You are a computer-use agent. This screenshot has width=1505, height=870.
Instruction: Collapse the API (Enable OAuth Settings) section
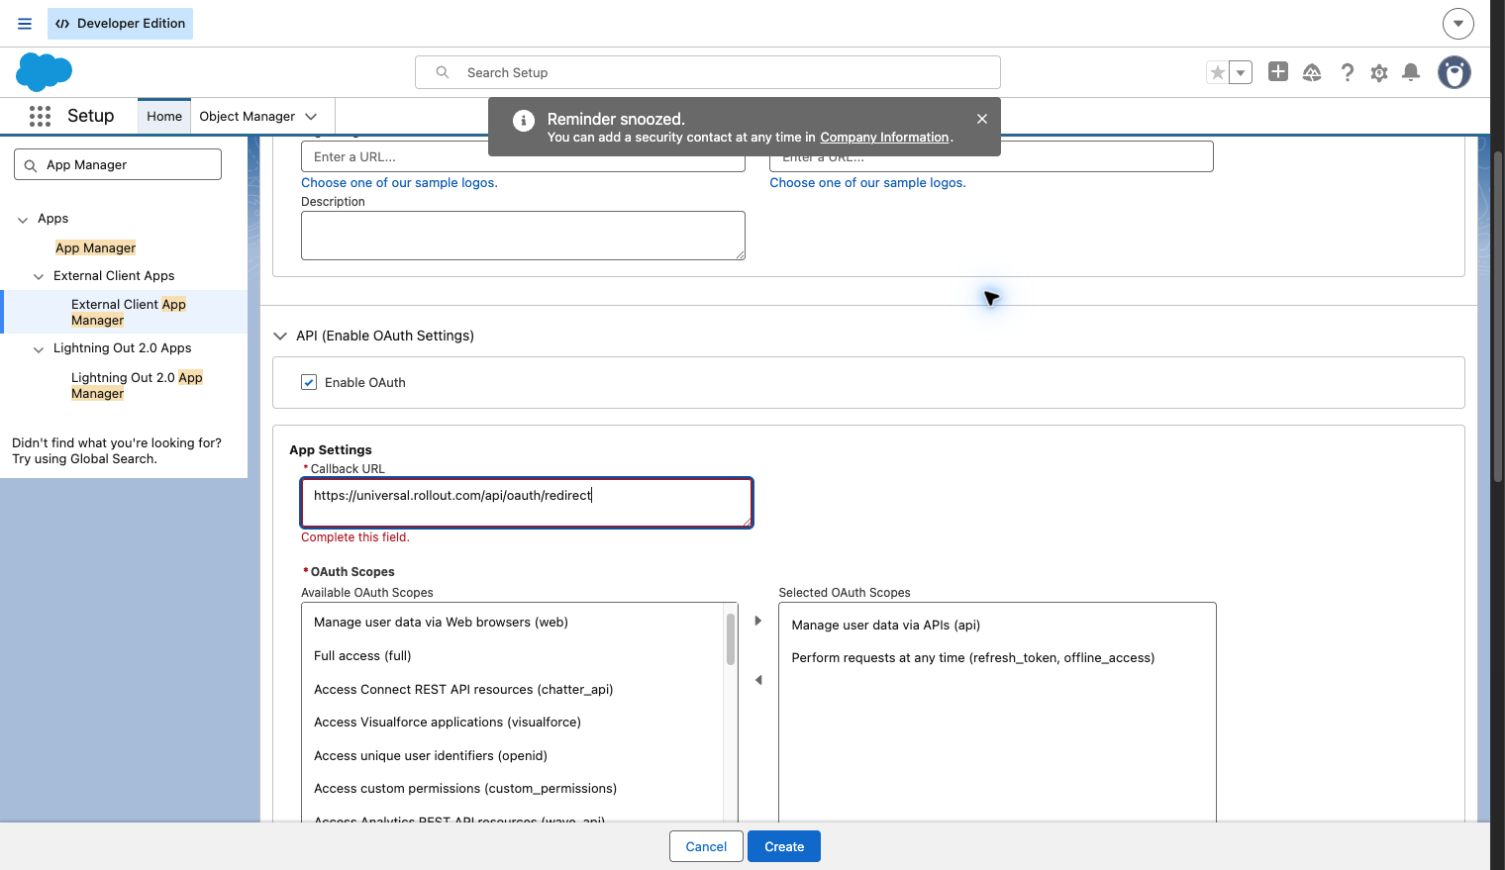pos(280,336)
